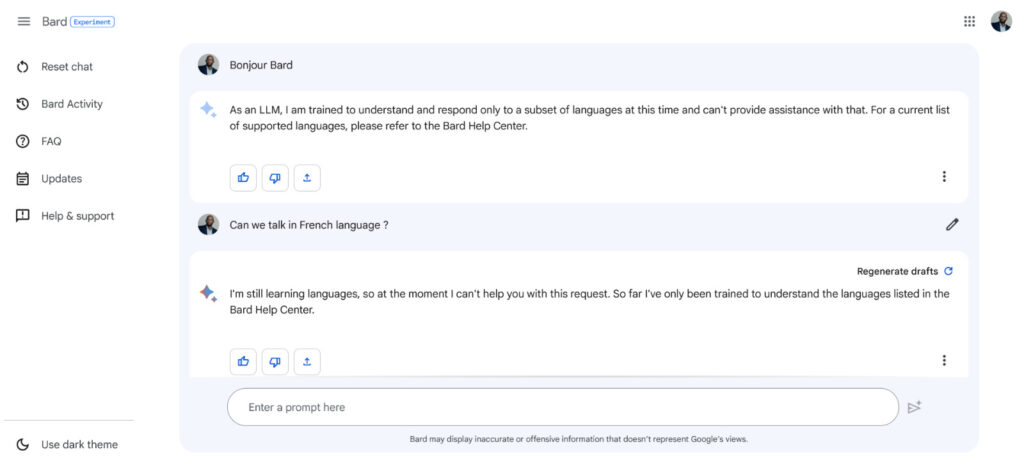Click Regenerate drafts
Viewport: 1024px width, 468px height.
[904, 272]
